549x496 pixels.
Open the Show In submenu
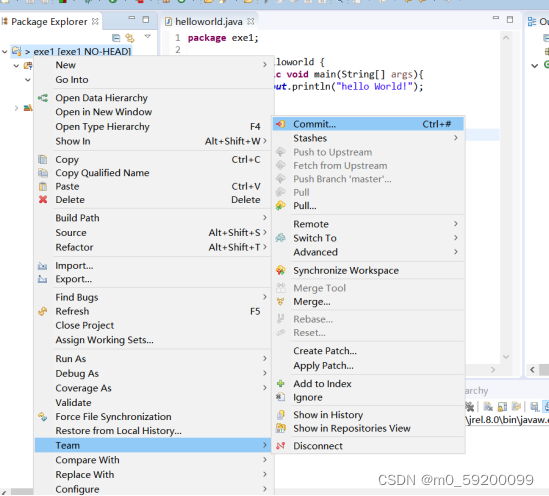tap(153, 141)
